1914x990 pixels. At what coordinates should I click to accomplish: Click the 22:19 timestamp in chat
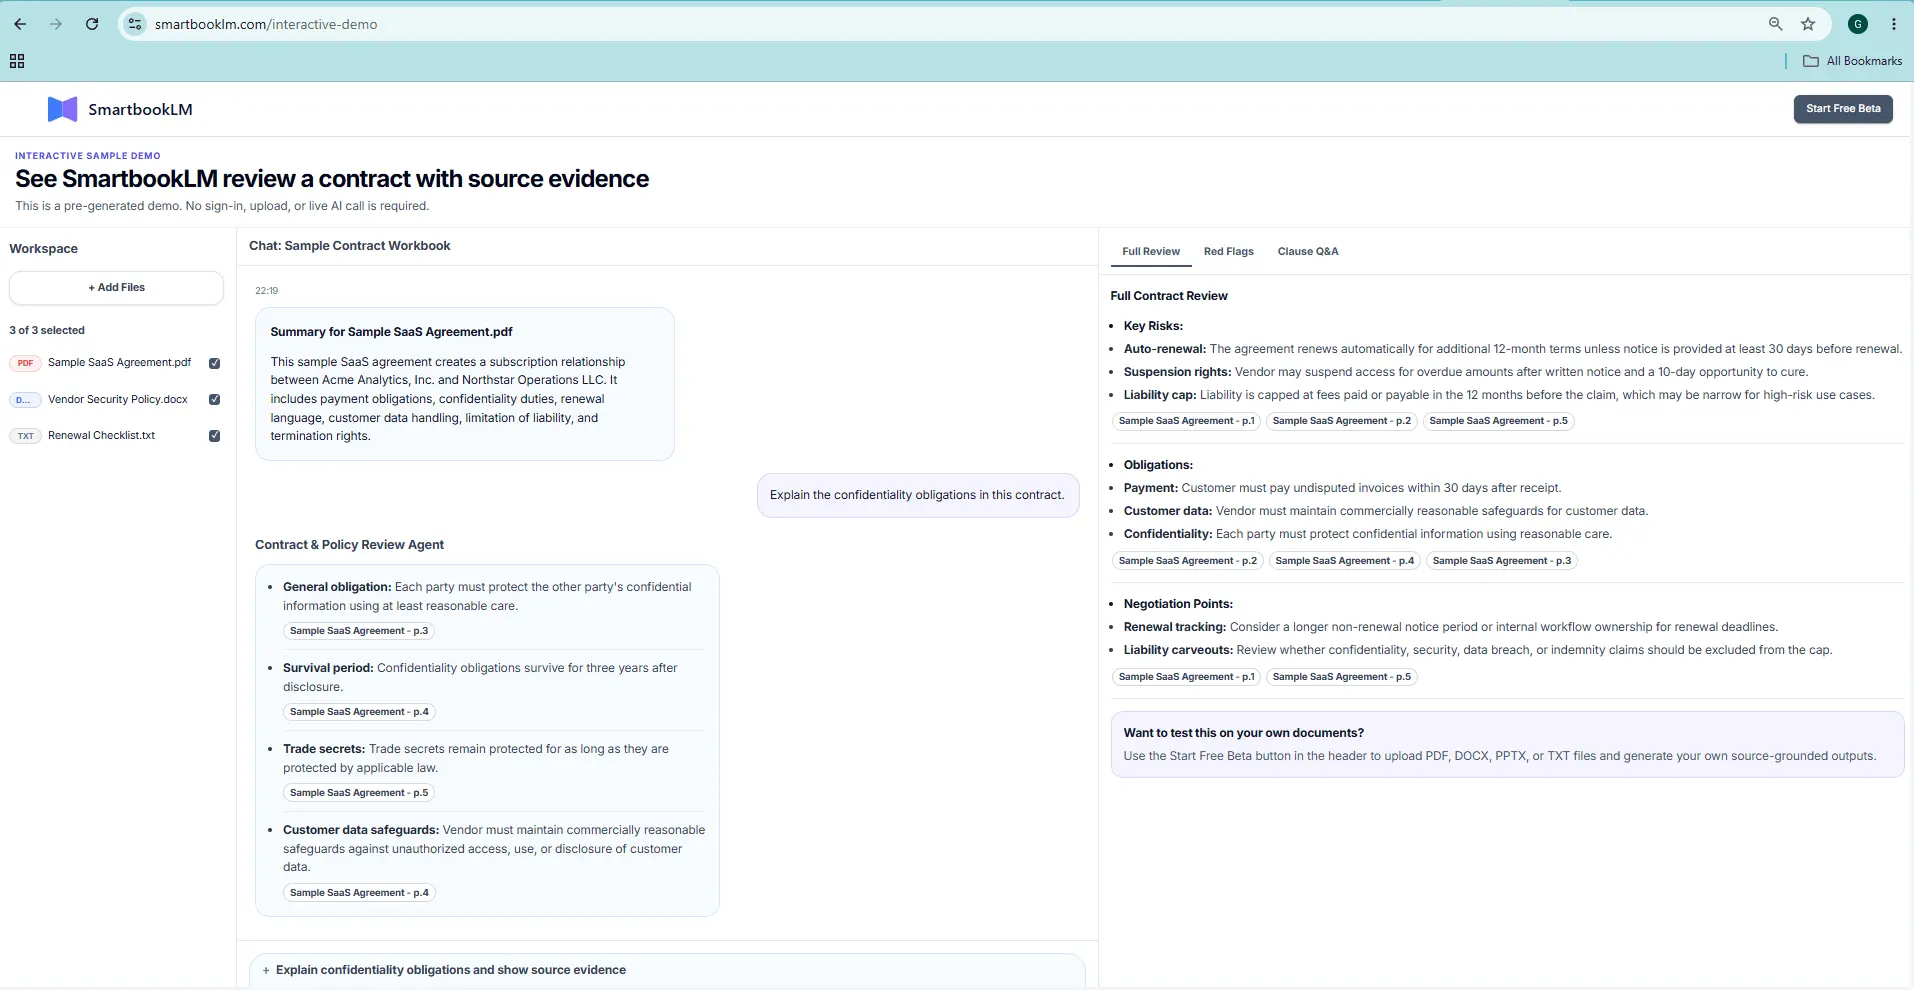(266, 291)
